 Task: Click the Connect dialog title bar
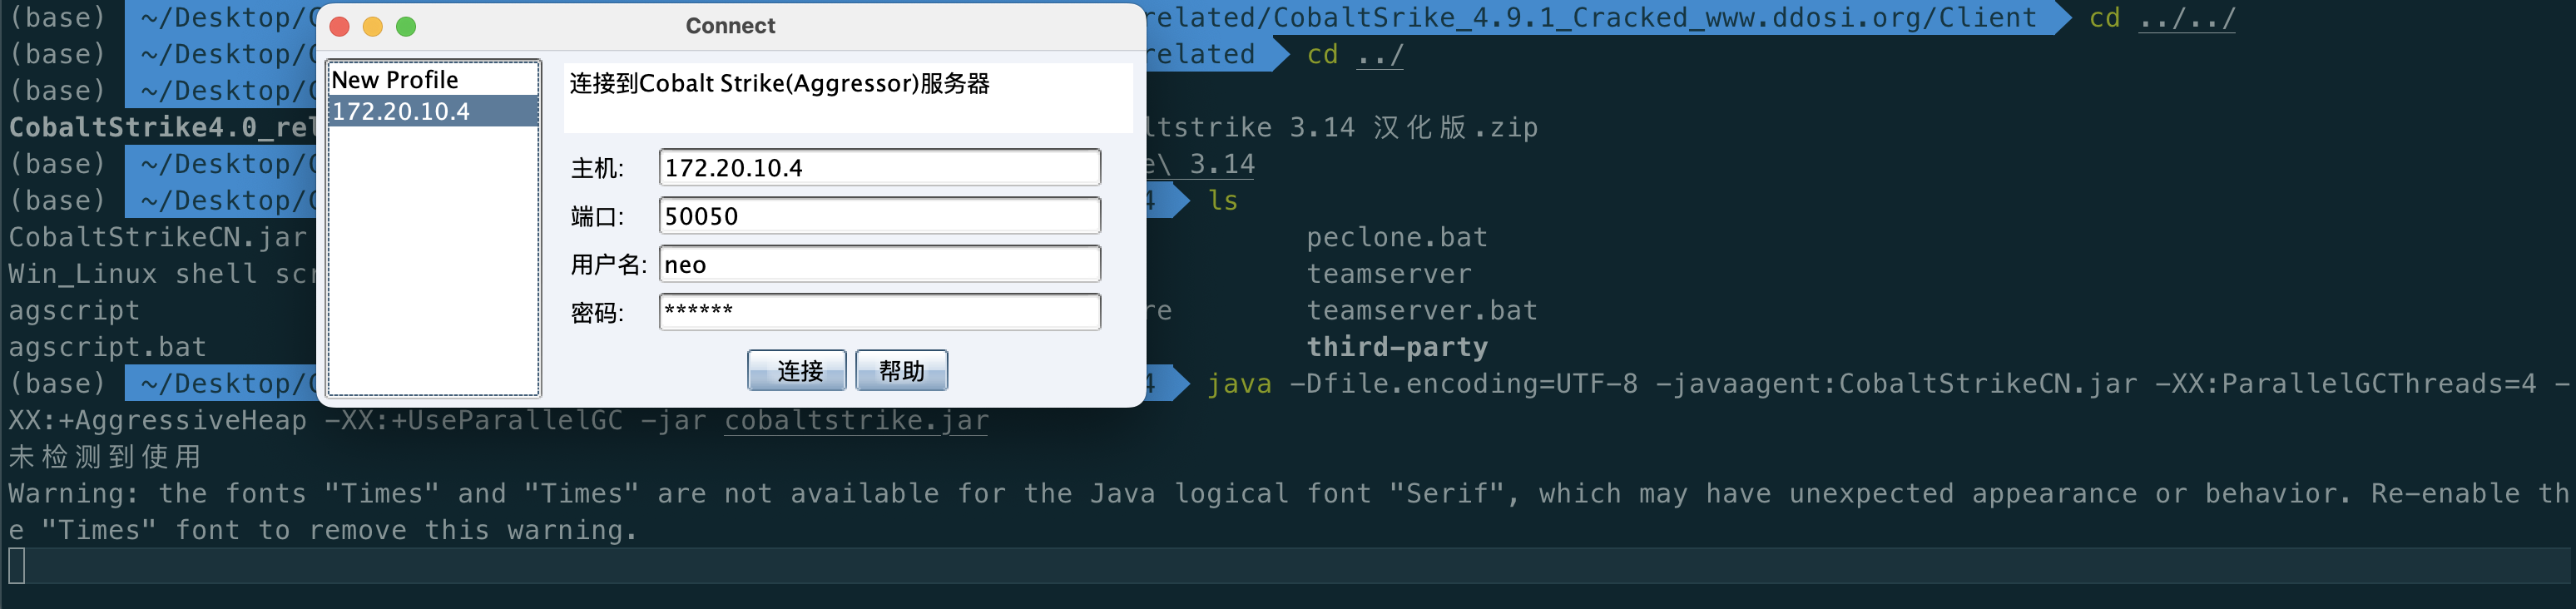pos(730,26)
